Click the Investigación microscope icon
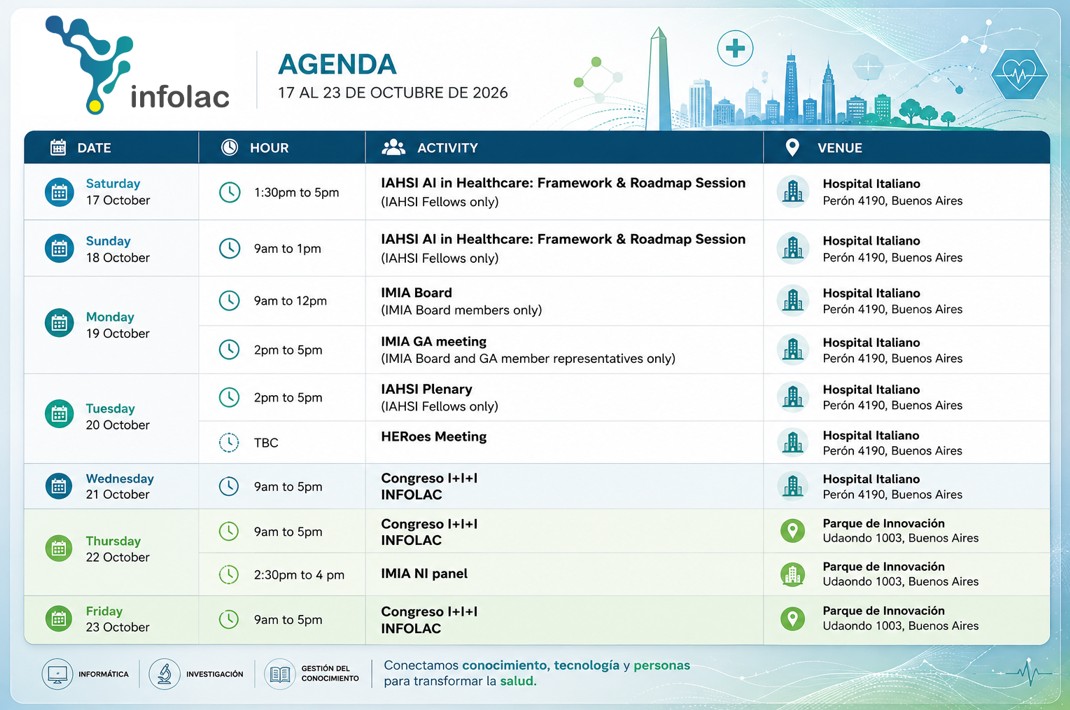The image size is (1070, 710). point(164,674)
